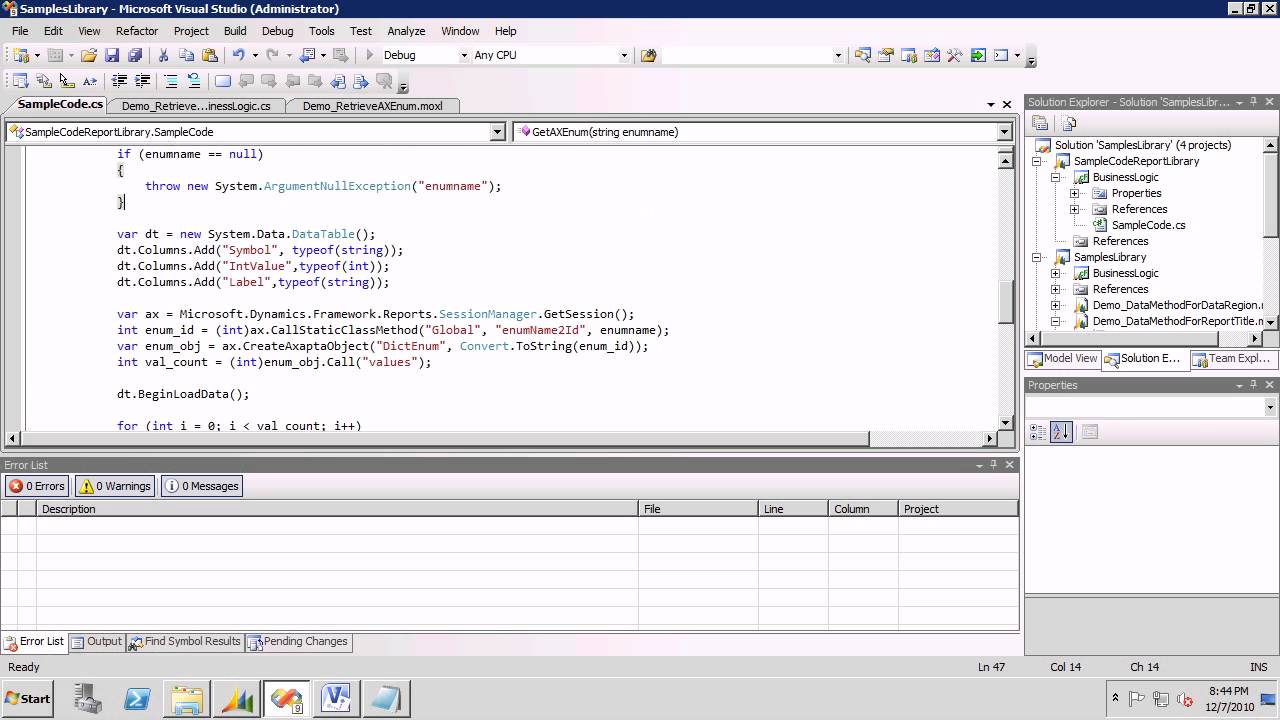Toggle auto-hide pin on Properties panel
Image resolution: width=1280 pixels, height=720 pixels.
click(x=1253, y=385)
